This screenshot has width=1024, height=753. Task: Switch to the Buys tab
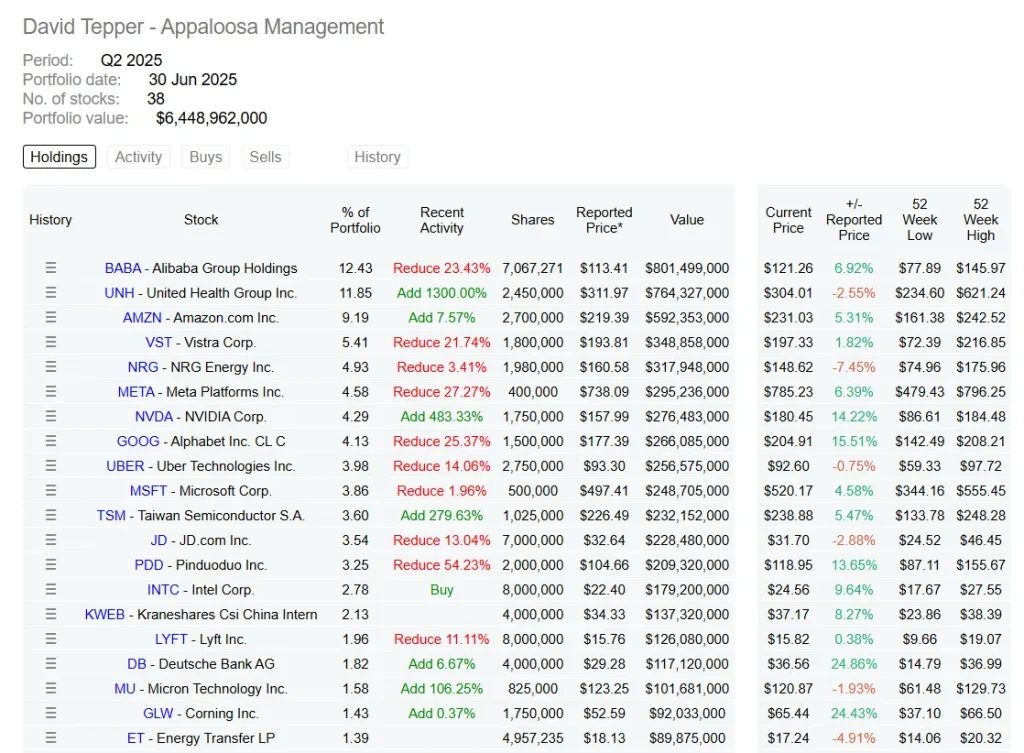[206, 157]
